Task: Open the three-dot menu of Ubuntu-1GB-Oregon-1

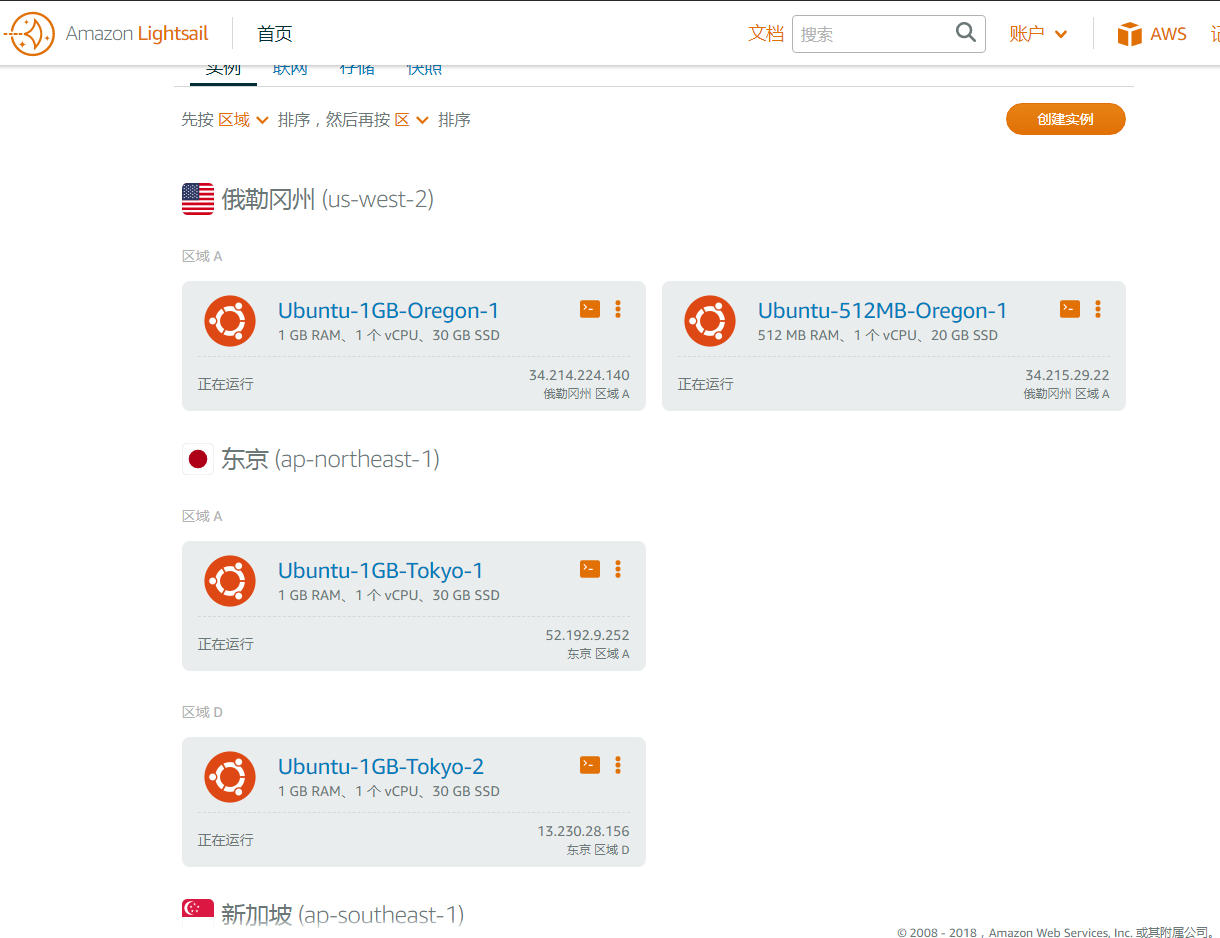Action: tap(618, 309)
